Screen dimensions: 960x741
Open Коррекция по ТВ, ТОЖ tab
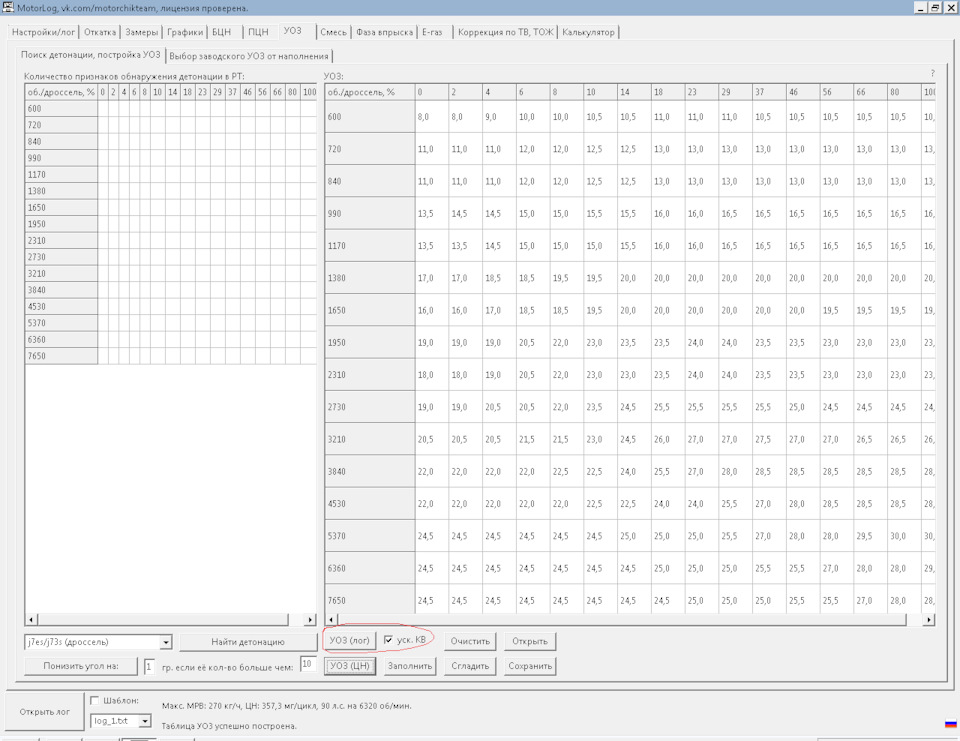pos(506,32)
